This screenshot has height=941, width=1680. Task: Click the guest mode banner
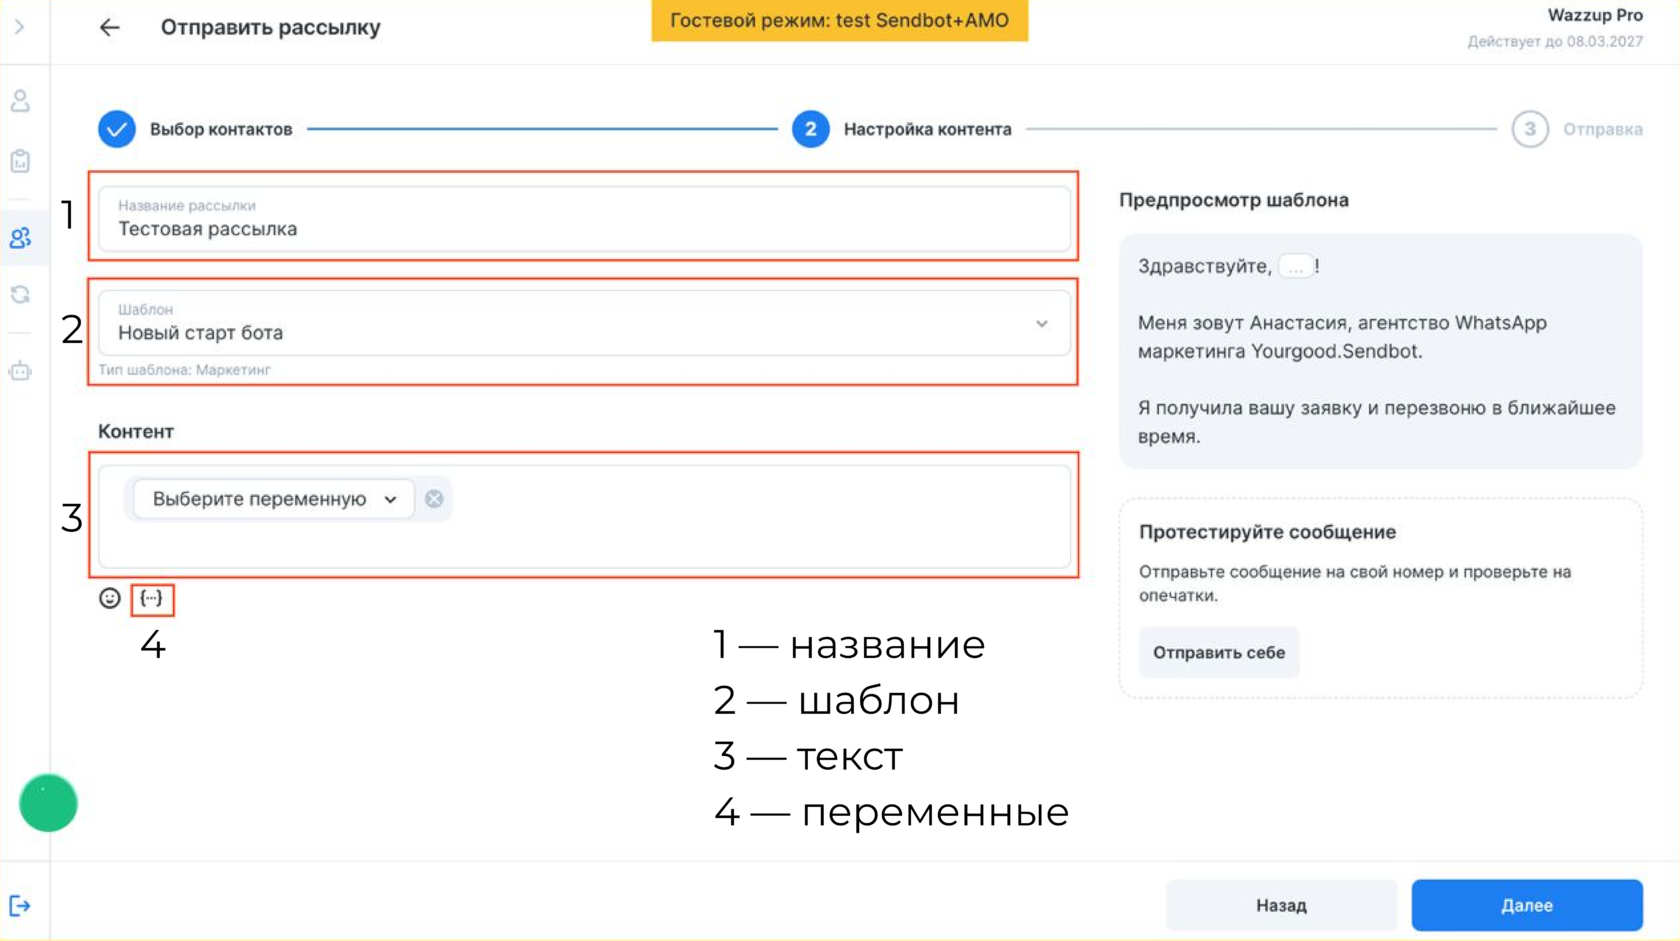coord(839,20)
